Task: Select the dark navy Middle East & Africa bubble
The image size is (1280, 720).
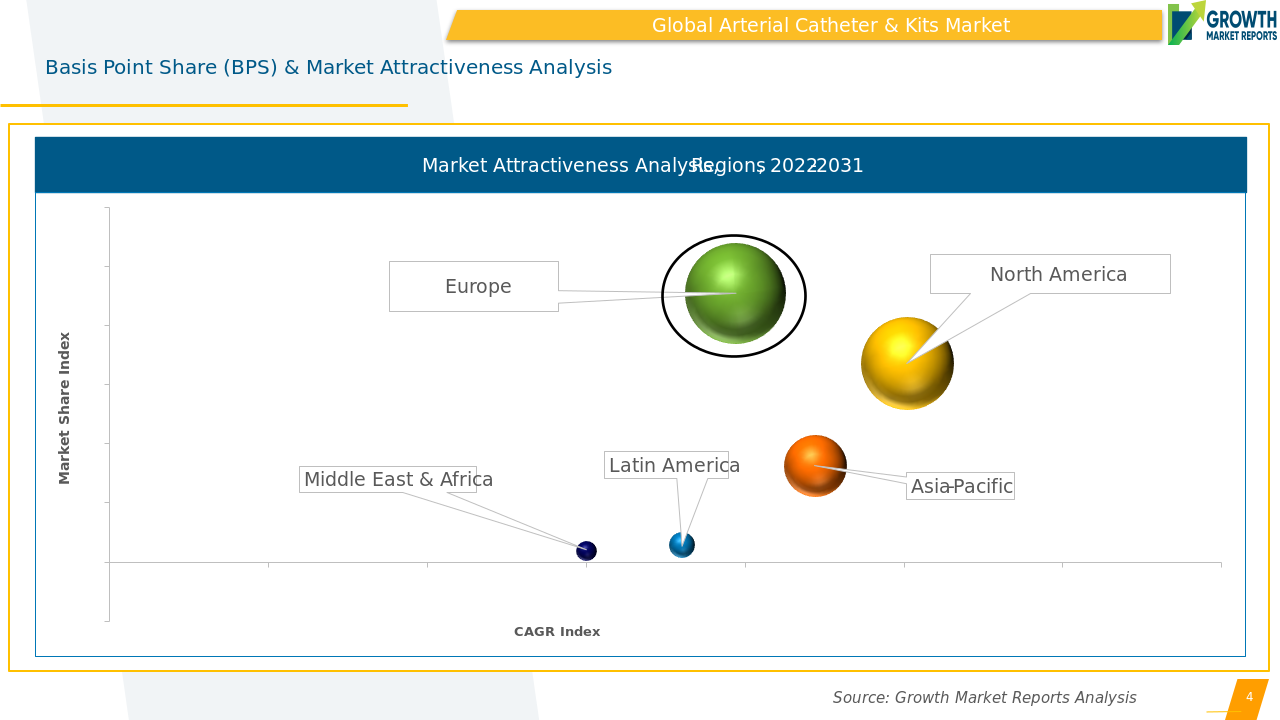Action: [586, 551]
